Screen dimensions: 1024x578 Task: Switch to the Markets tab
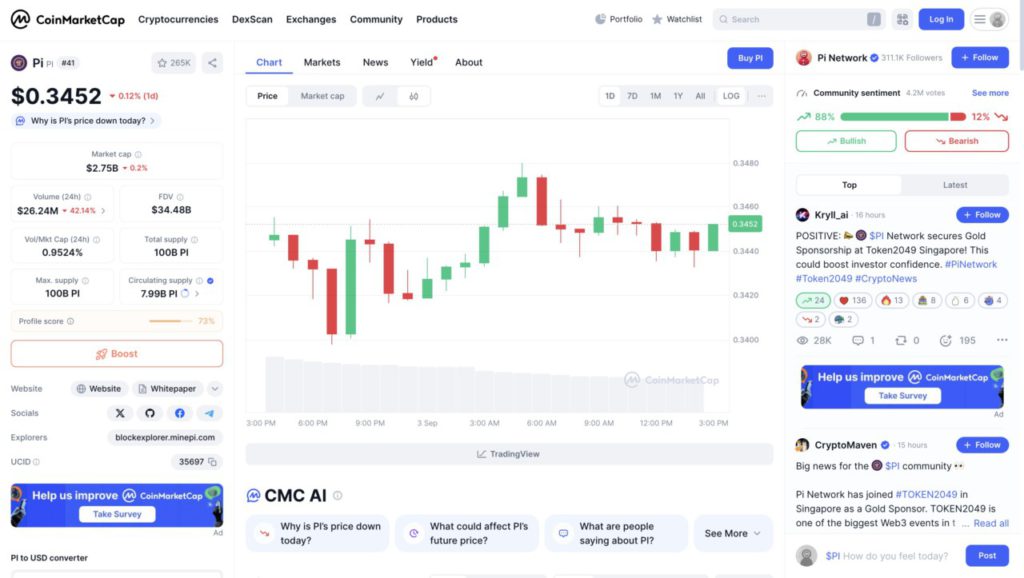point(322,62)
